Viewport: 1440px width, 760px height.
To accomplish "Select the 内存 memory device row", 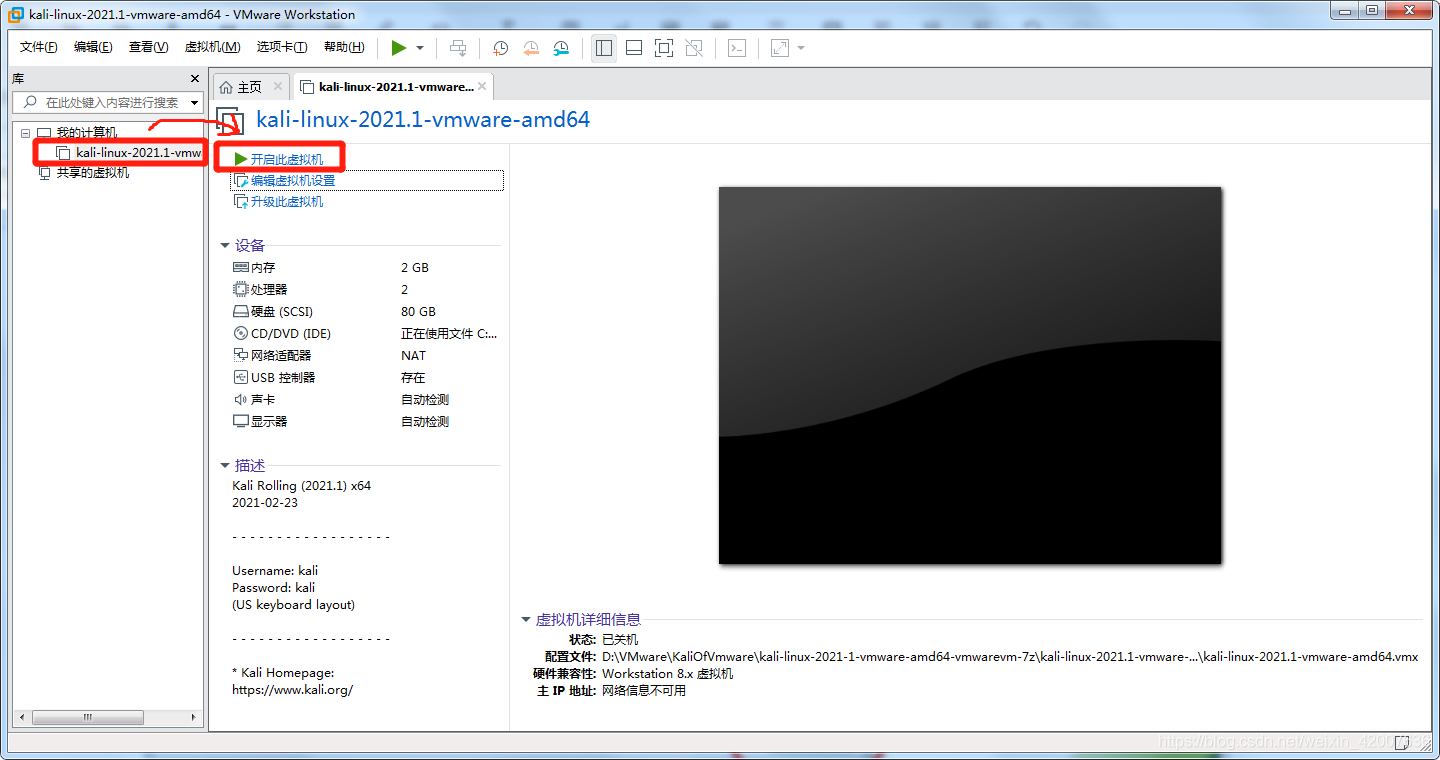I will coord(366,267).
